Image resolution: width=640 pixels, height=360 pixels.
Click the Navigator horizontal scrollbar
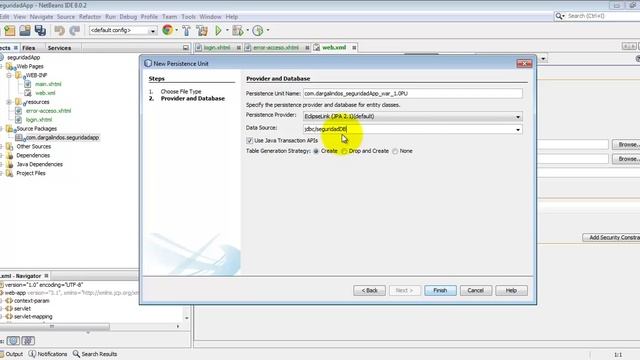coord(55,326)
